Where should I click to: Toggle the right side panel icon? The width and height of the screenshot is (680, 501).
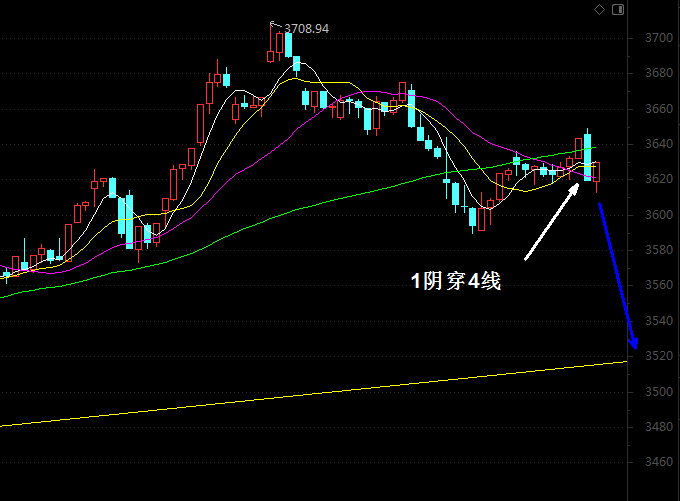click(618, 10)
